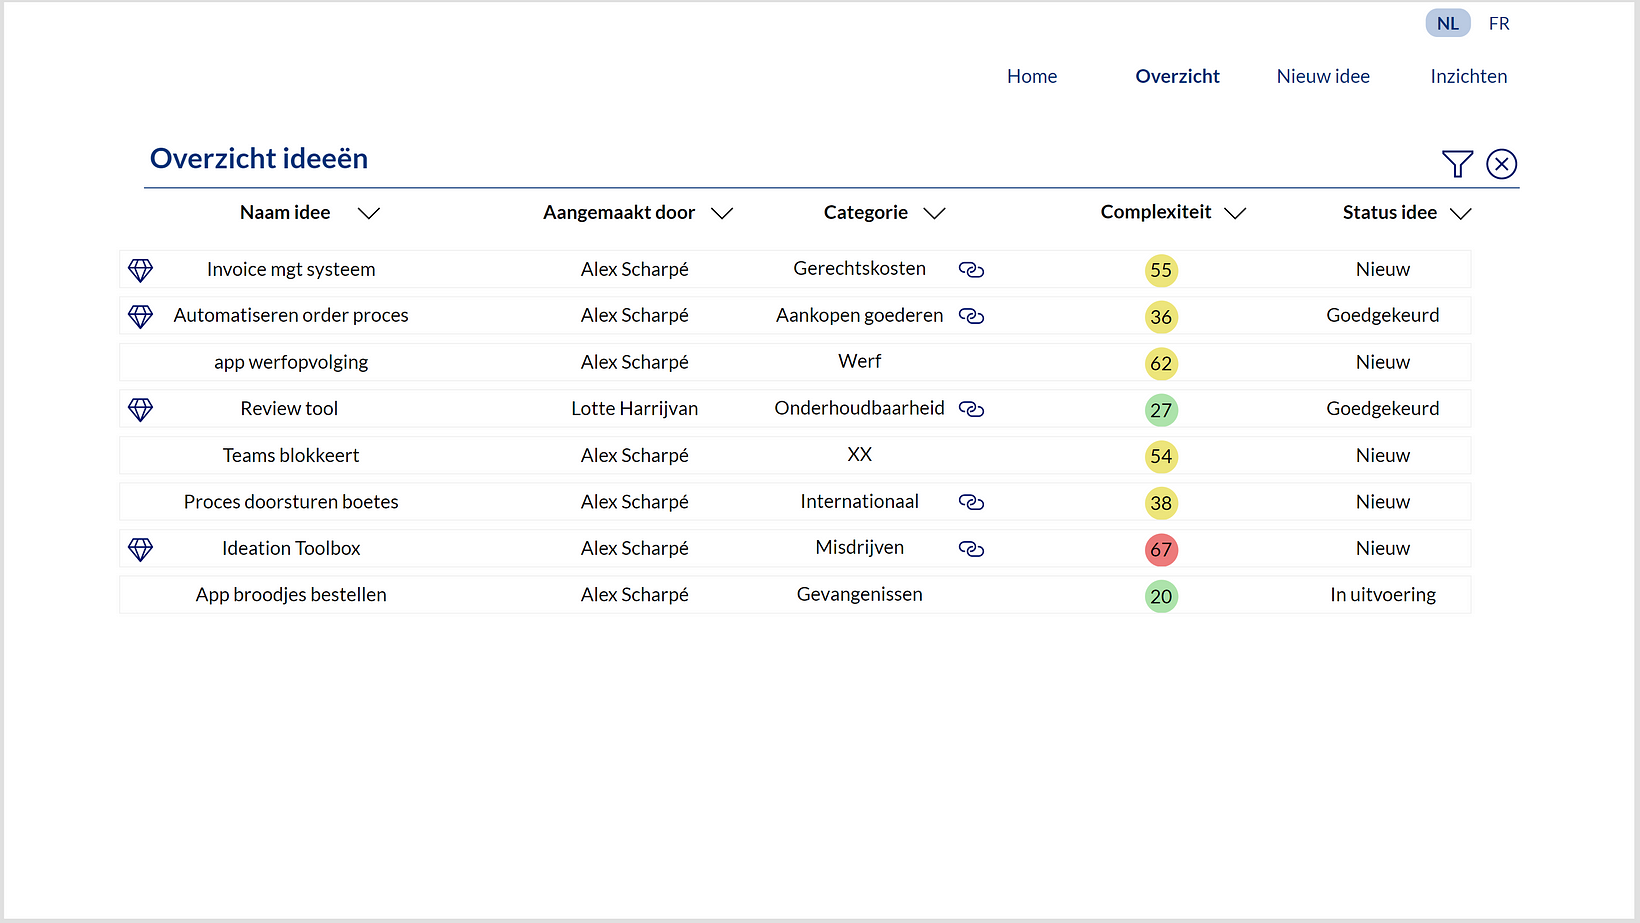Image resolution: width=1640 pixels, height=923 pixels.
Task: Expand the Complexiteit column chevron
Action: [x=1235, y=213]
